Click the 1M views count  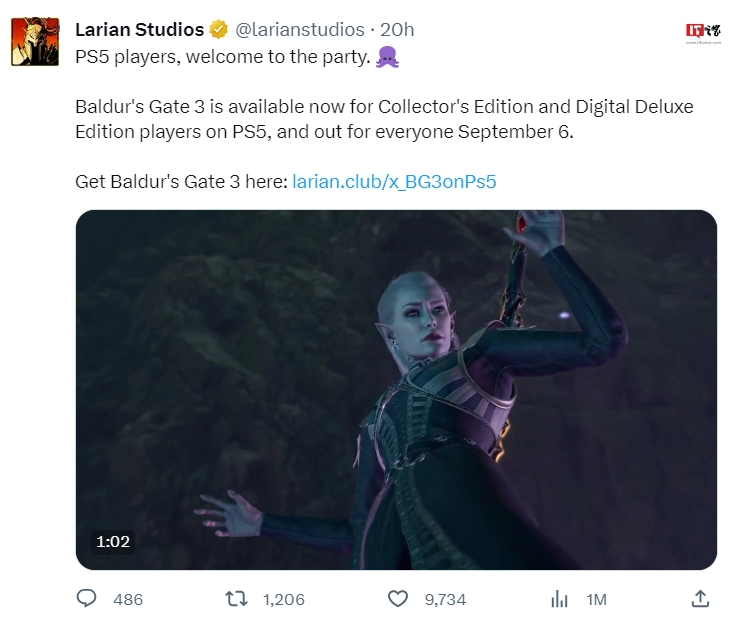click(x=596, y=599)
